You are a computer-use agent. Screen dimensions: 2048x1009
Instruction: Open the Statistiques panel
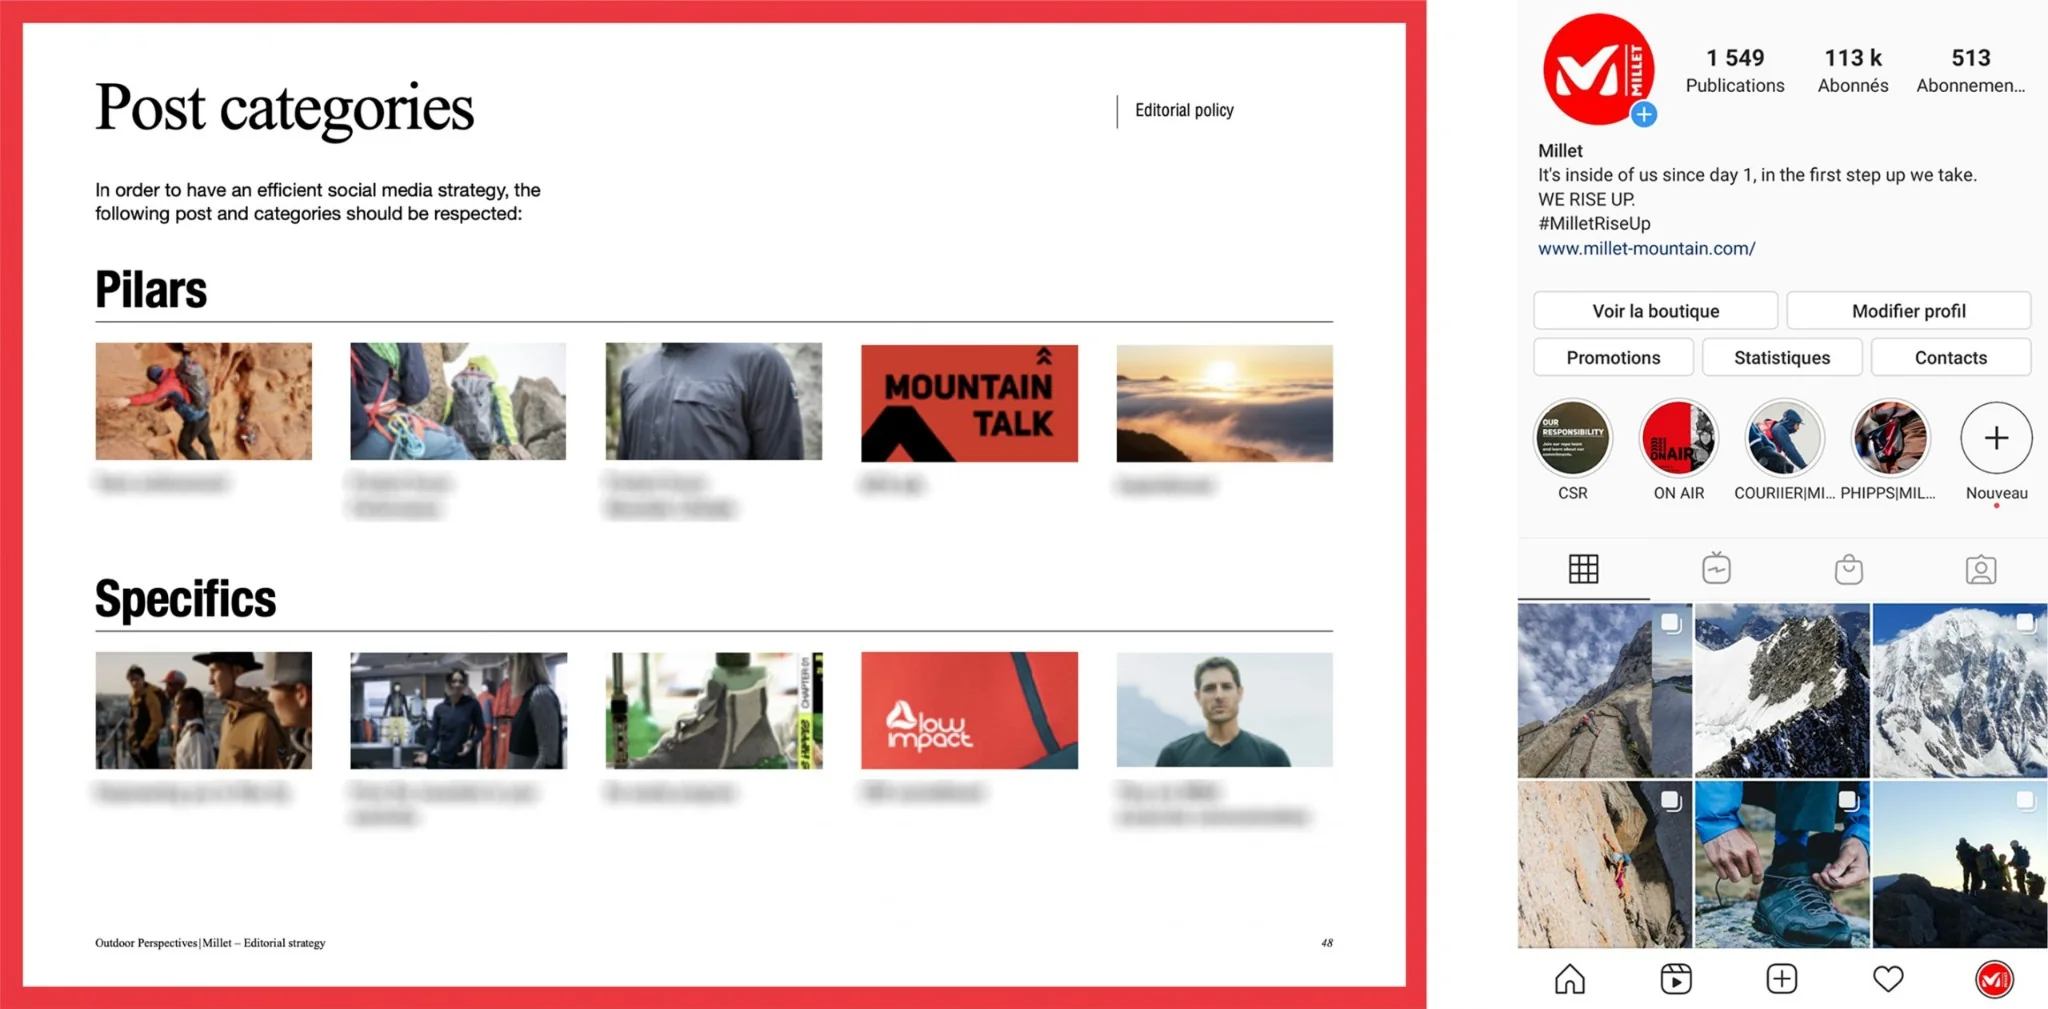[1782, 357]
